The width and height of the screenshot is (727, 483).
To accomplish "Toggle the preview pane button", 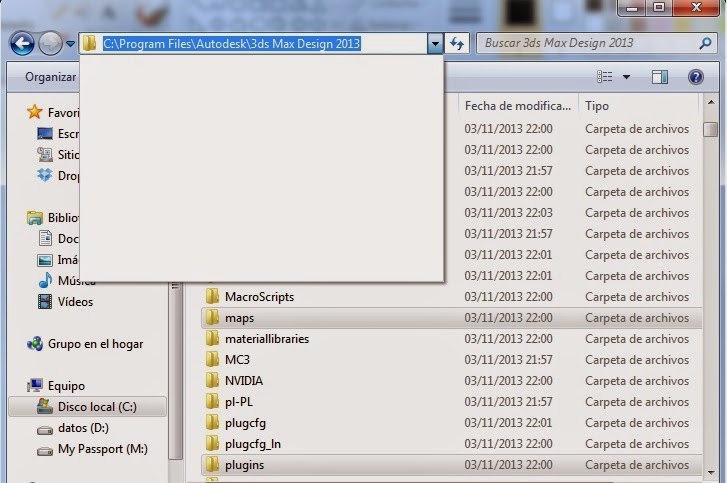I will coord(660,77).
